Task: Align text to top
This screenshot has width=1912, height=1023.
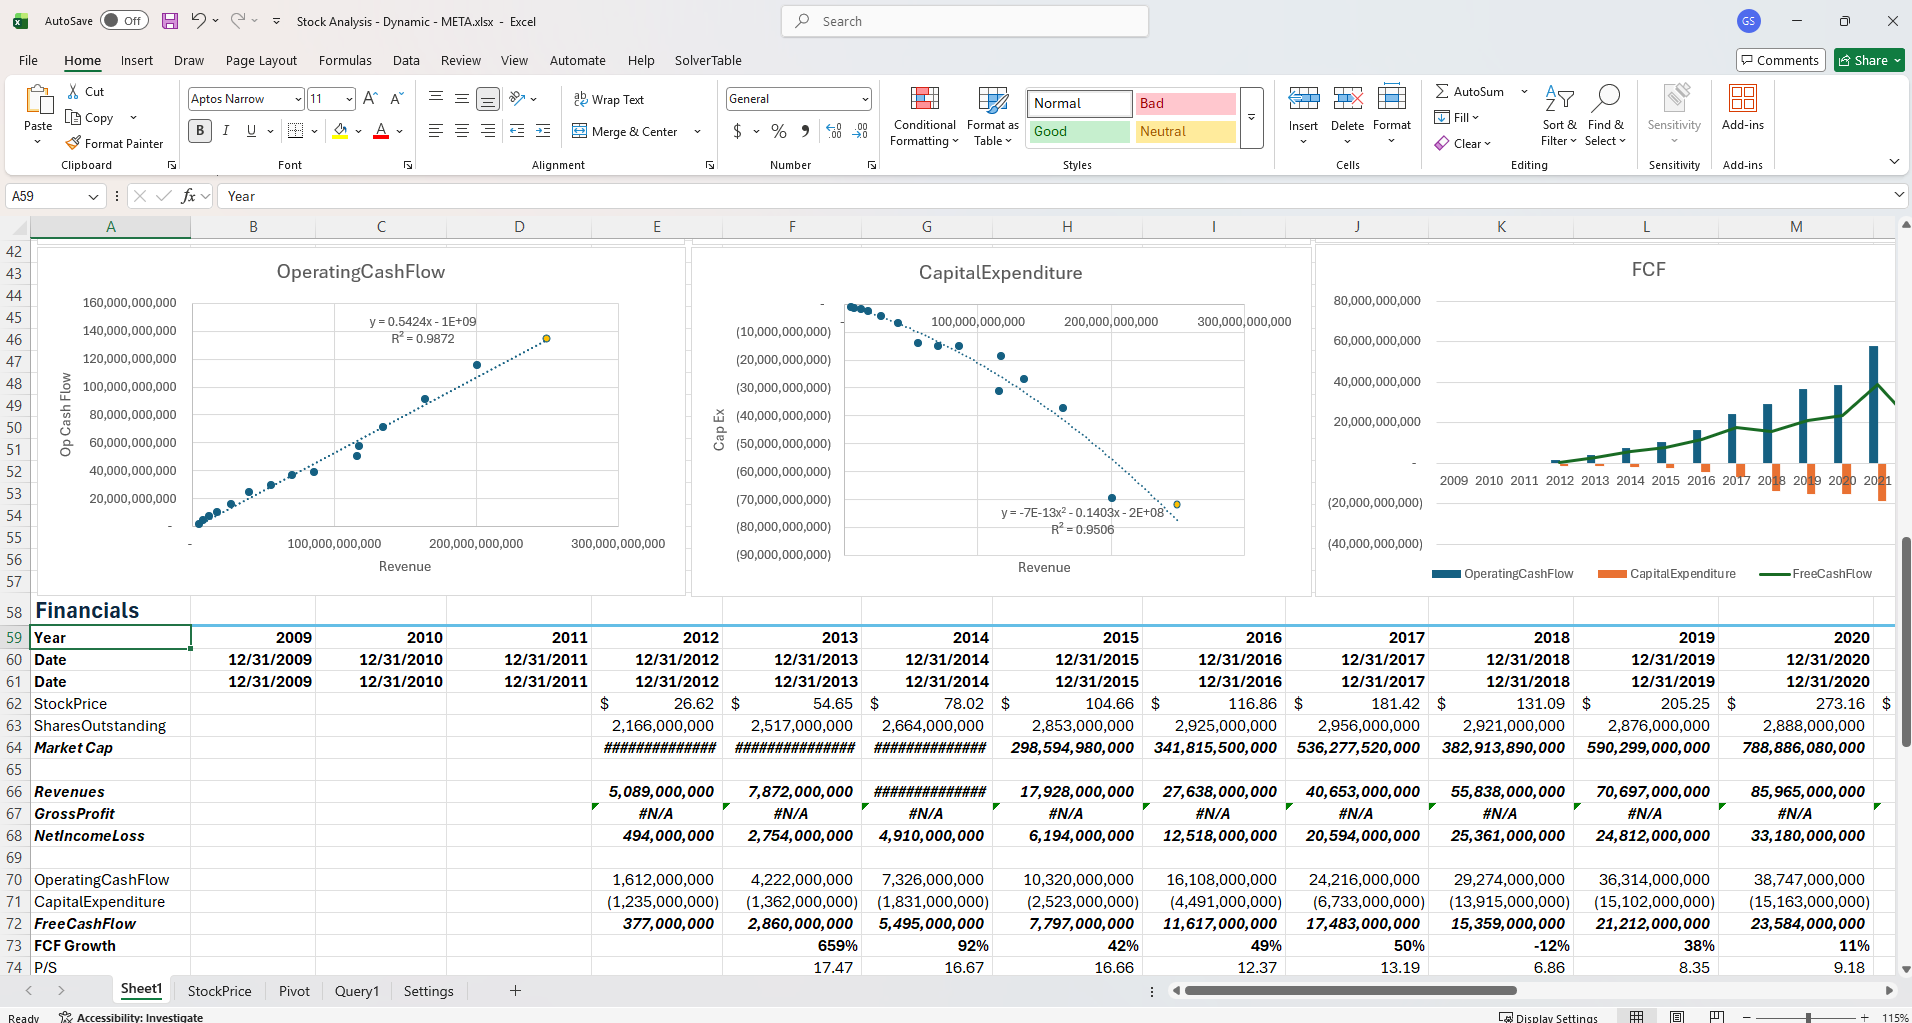Action: point(436,98)
